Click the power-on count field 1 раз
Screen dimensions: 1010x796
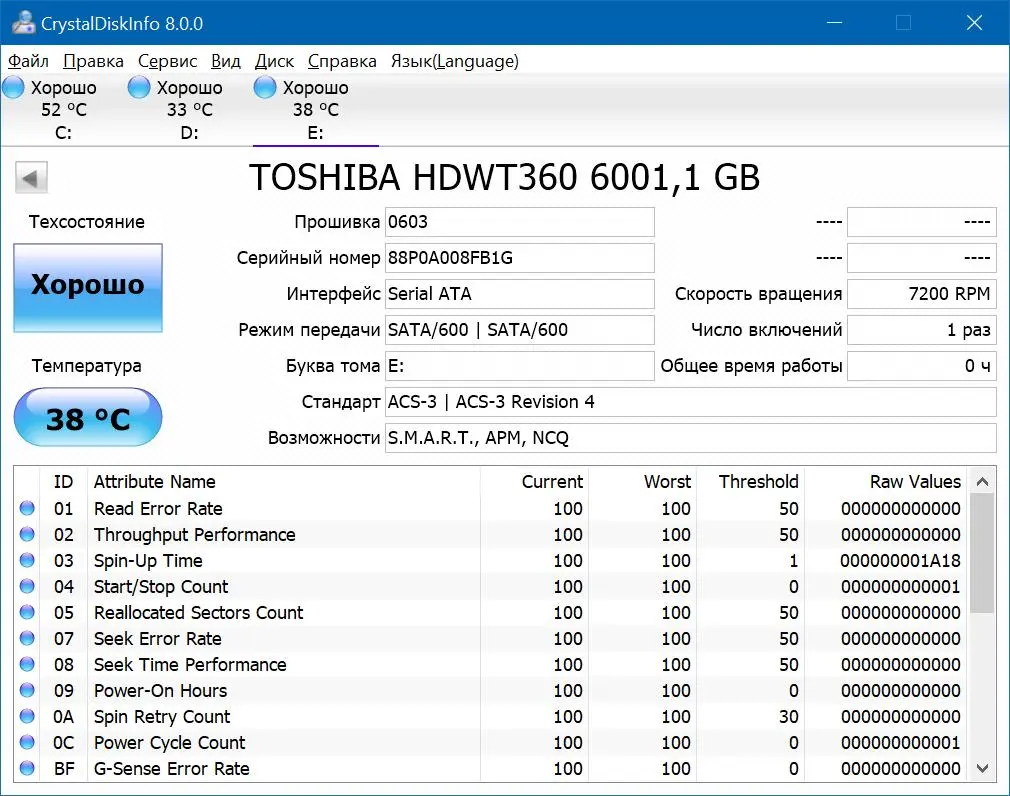(922, 330)
